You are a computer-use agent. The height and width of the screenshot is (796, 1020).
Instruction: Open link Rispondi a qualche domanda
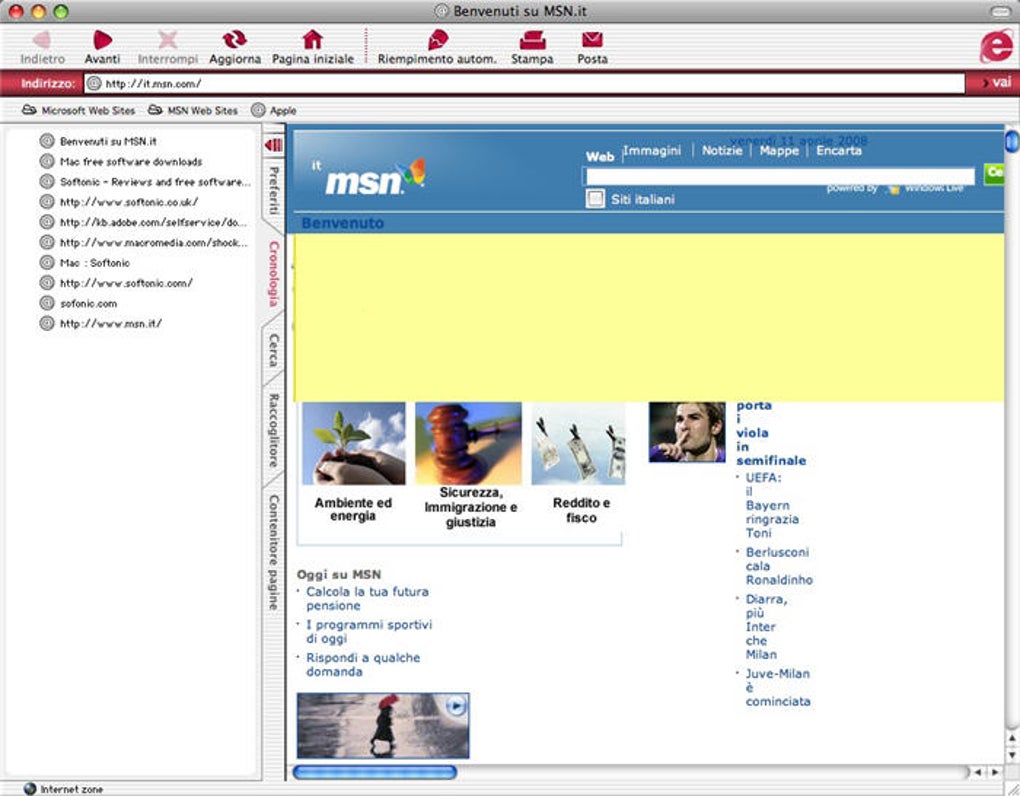363,664
